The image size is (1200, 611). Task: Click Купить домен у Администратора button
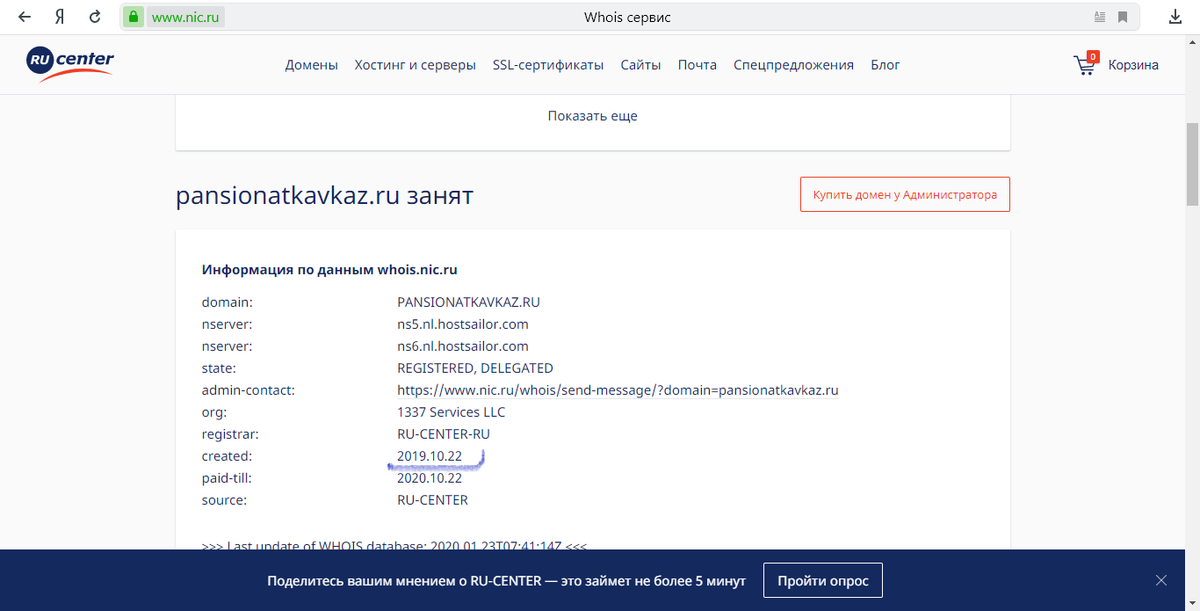pyautogui.click(x=905, y=195)
